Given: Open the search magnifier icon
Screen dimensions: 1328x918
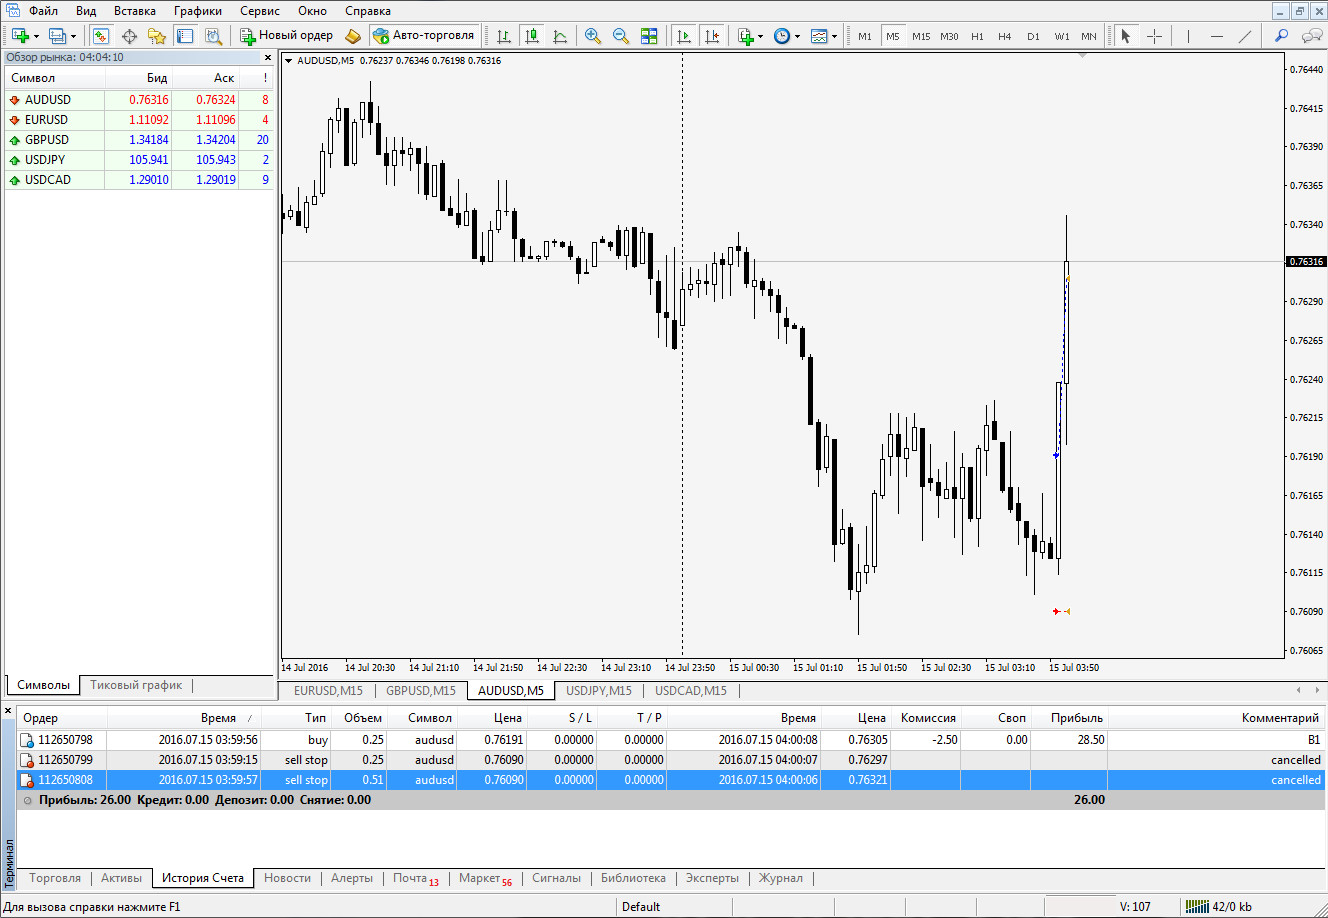Looking at the screenshot, I should [x=1281, y=36].
